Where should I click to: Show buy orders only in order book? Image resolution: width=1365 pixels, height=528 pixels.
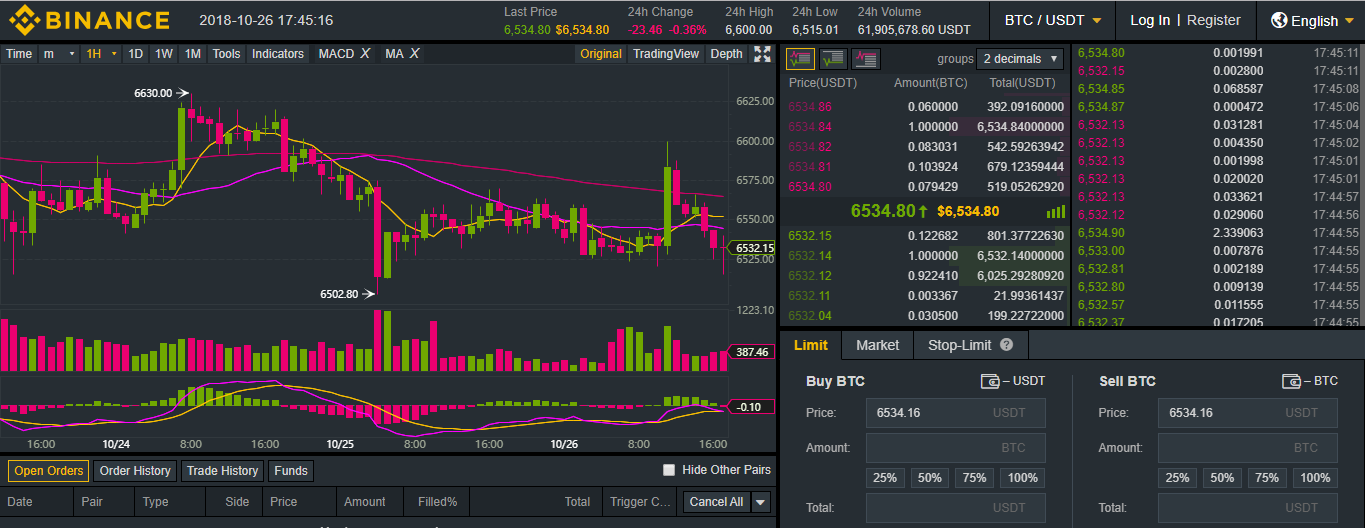coord(833,58)
